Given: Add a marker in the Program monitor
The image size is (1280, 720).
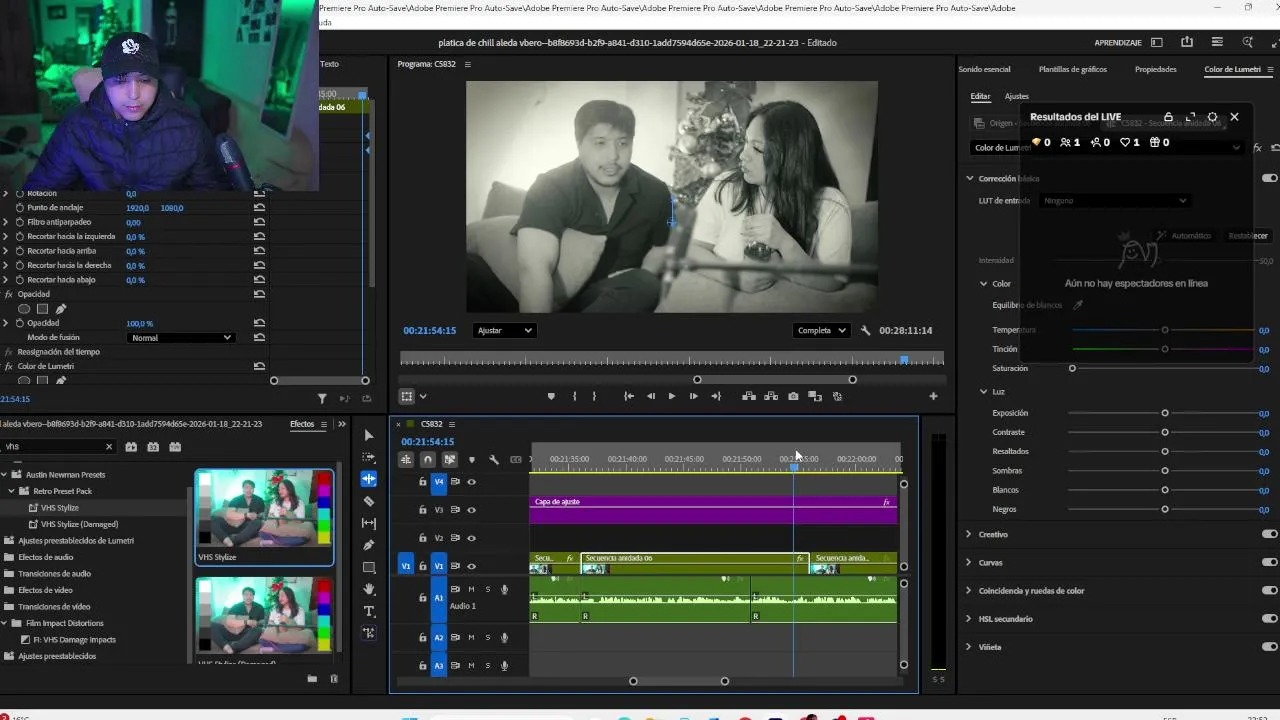Looking at the screenshot, I should tap(551, 396).
